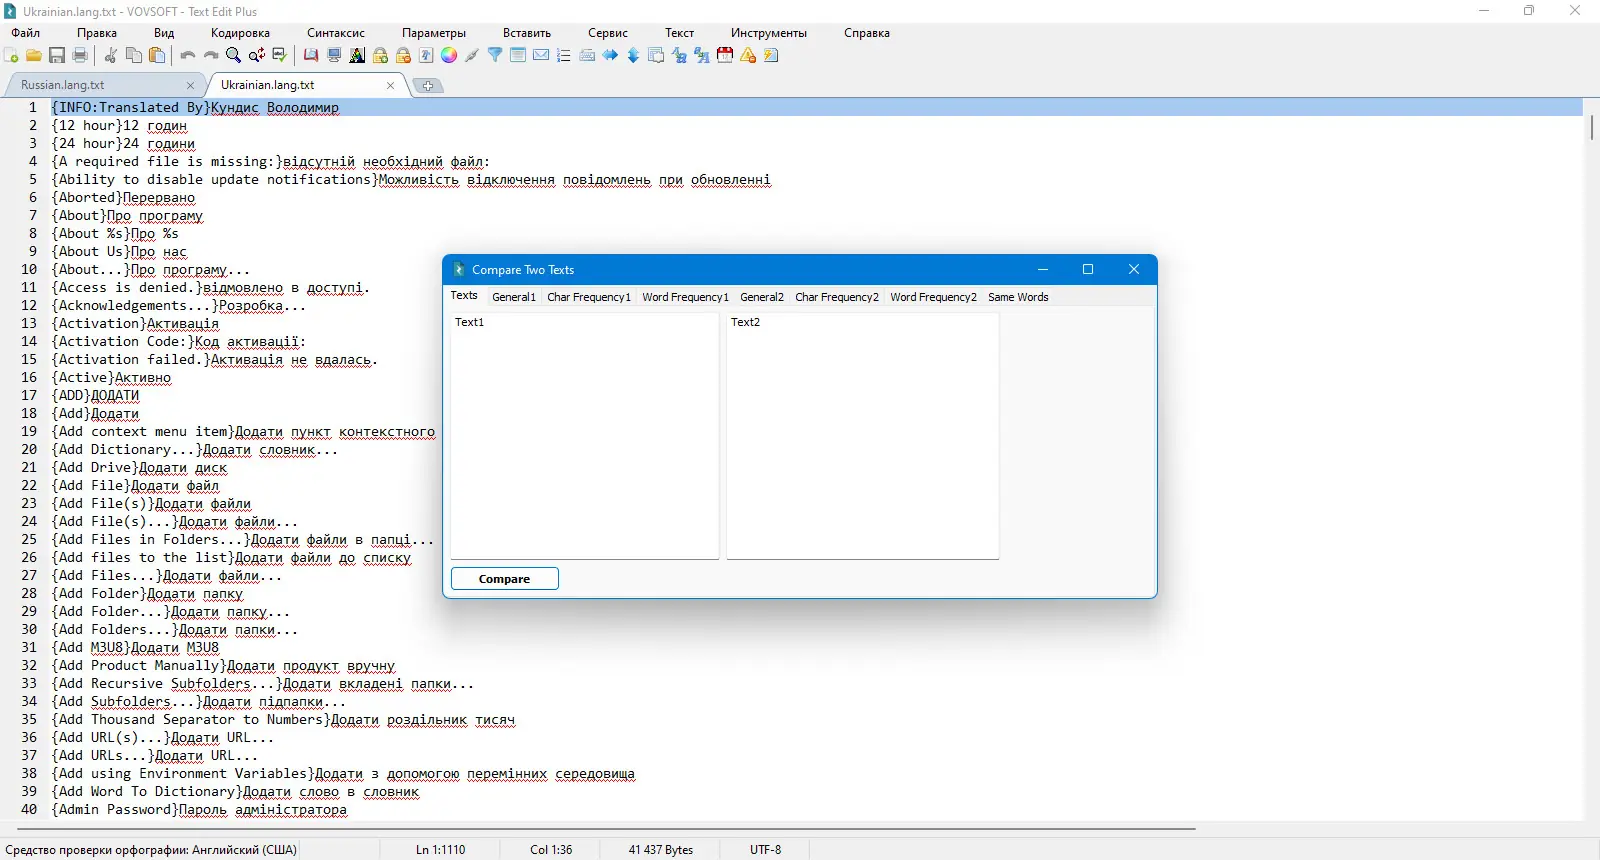This screenshot has height=860, width=1600.
Task: Create a new file with the toolbar icon
Action: coord(12,56)
